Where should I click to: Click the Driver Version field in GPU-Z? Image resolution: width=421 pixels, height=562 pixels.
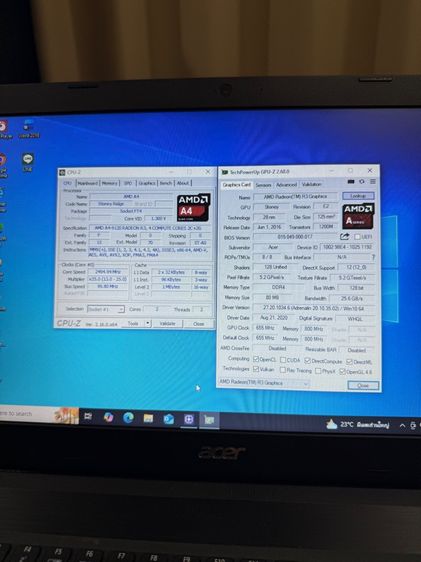click(314, 308)
